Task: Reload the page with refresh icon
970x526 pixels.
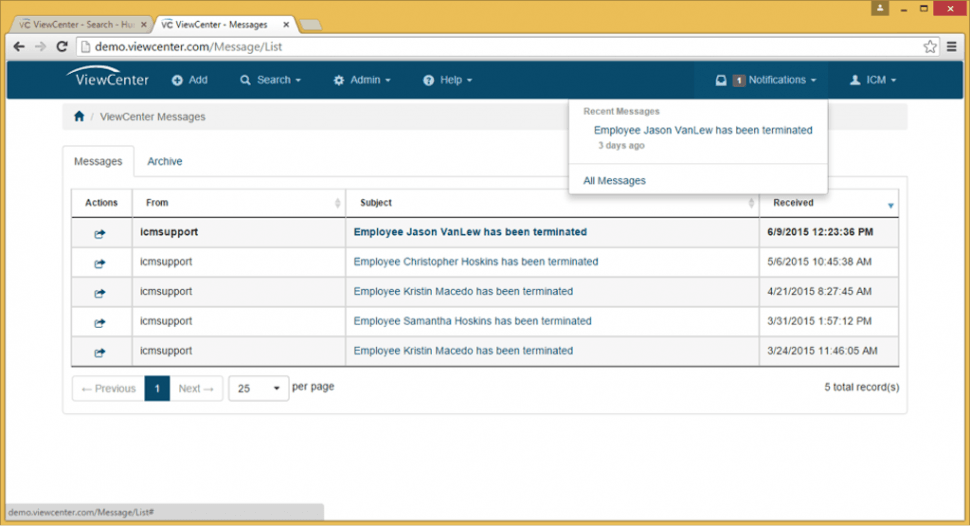Action: tap(62, 46)
